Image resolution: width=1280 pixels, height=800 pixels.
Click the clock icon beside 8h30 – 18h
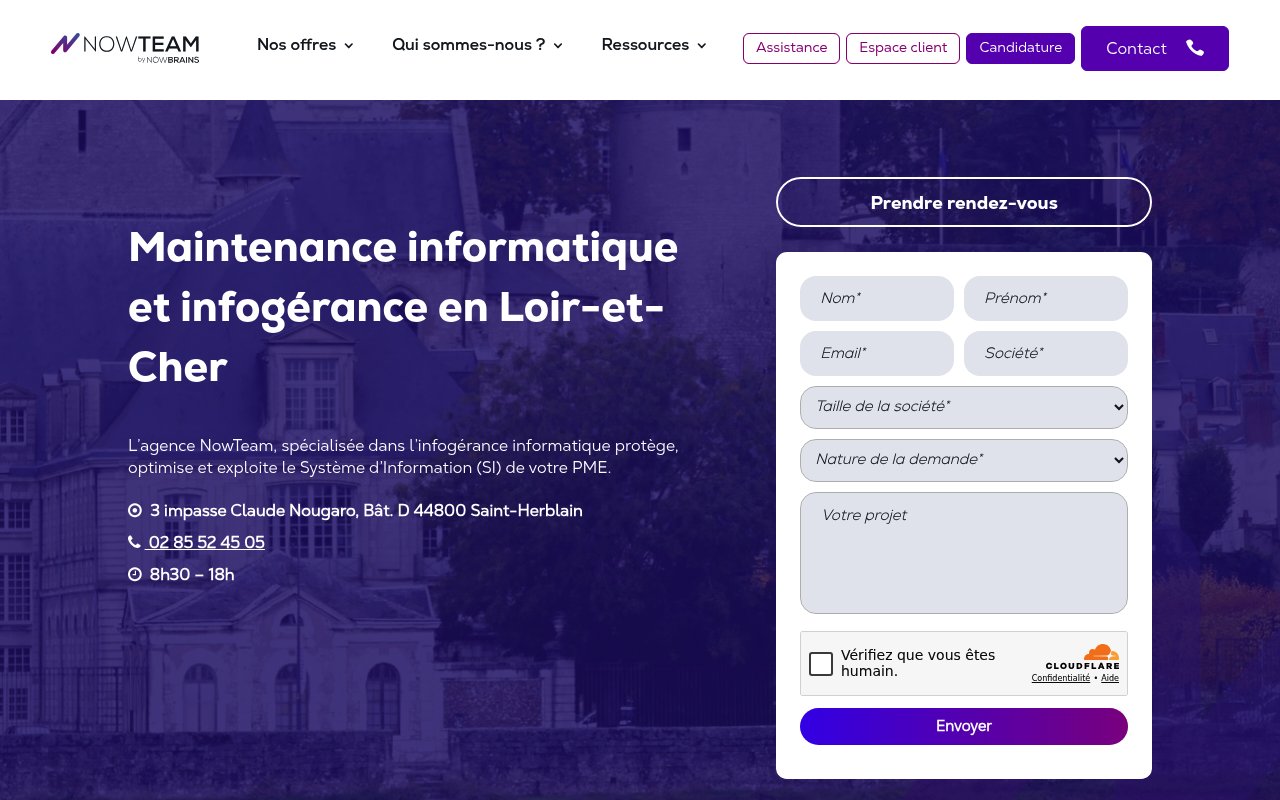click(x=135, y=574)
